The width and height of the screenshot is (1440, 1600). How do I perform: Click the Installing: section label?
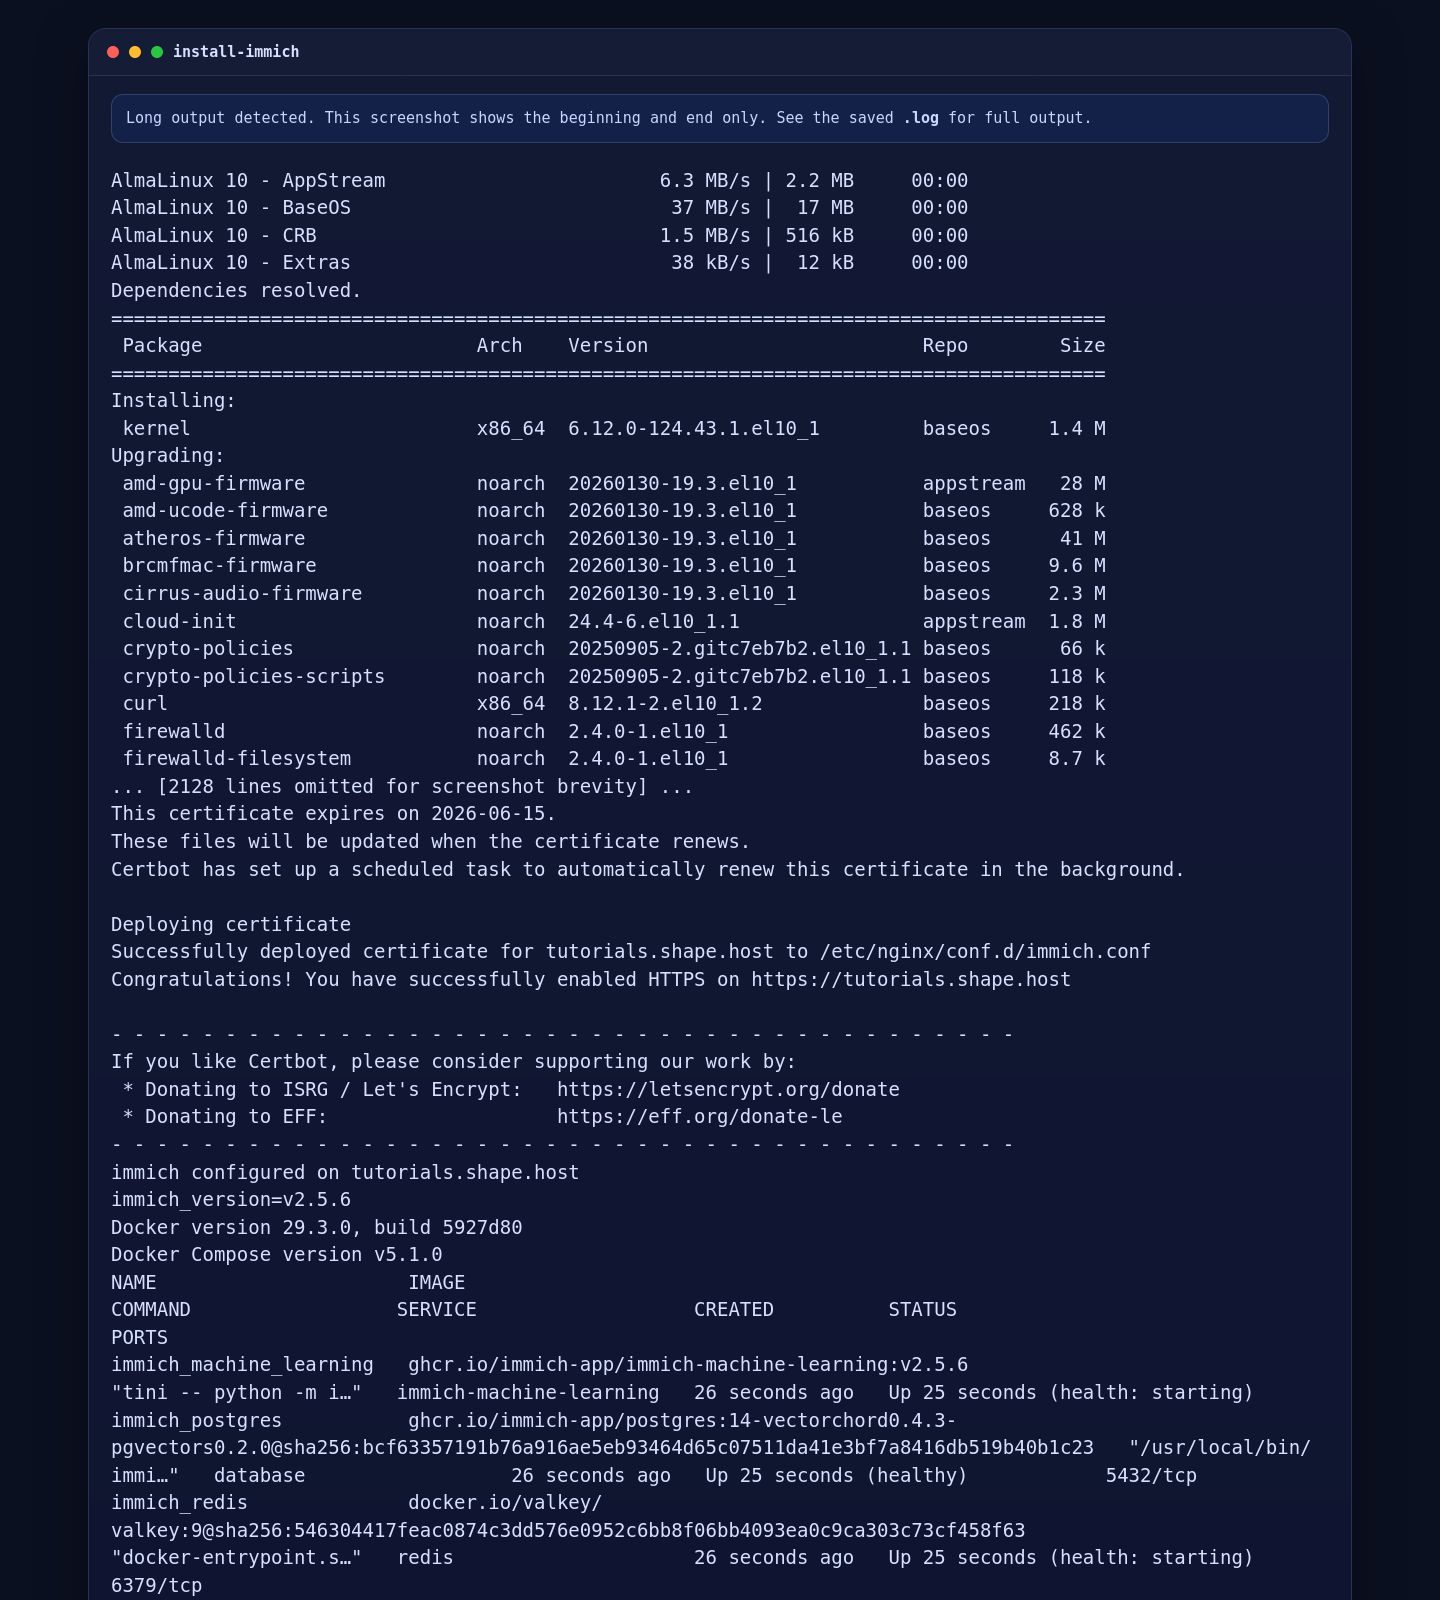pos(173,401)
